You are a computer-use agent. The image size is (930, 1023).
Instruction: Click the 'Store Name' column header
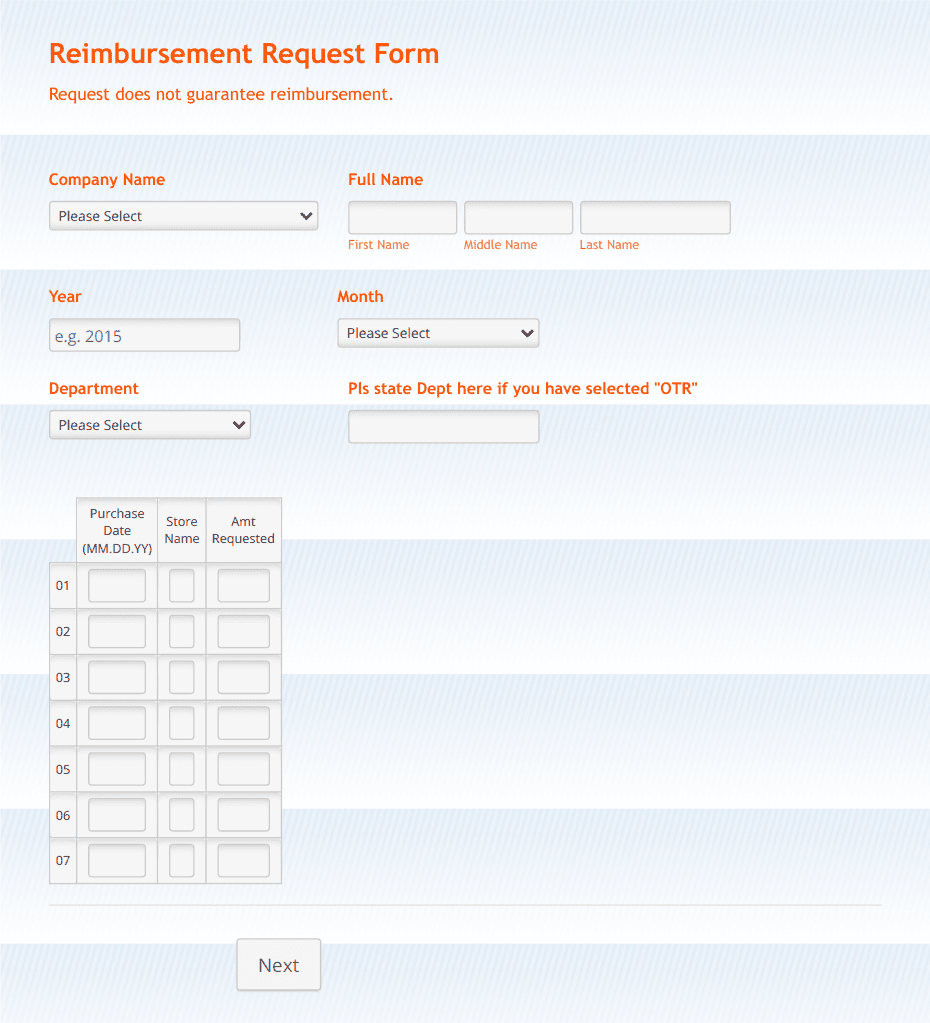pyautogui.click(x=181, y=530)
